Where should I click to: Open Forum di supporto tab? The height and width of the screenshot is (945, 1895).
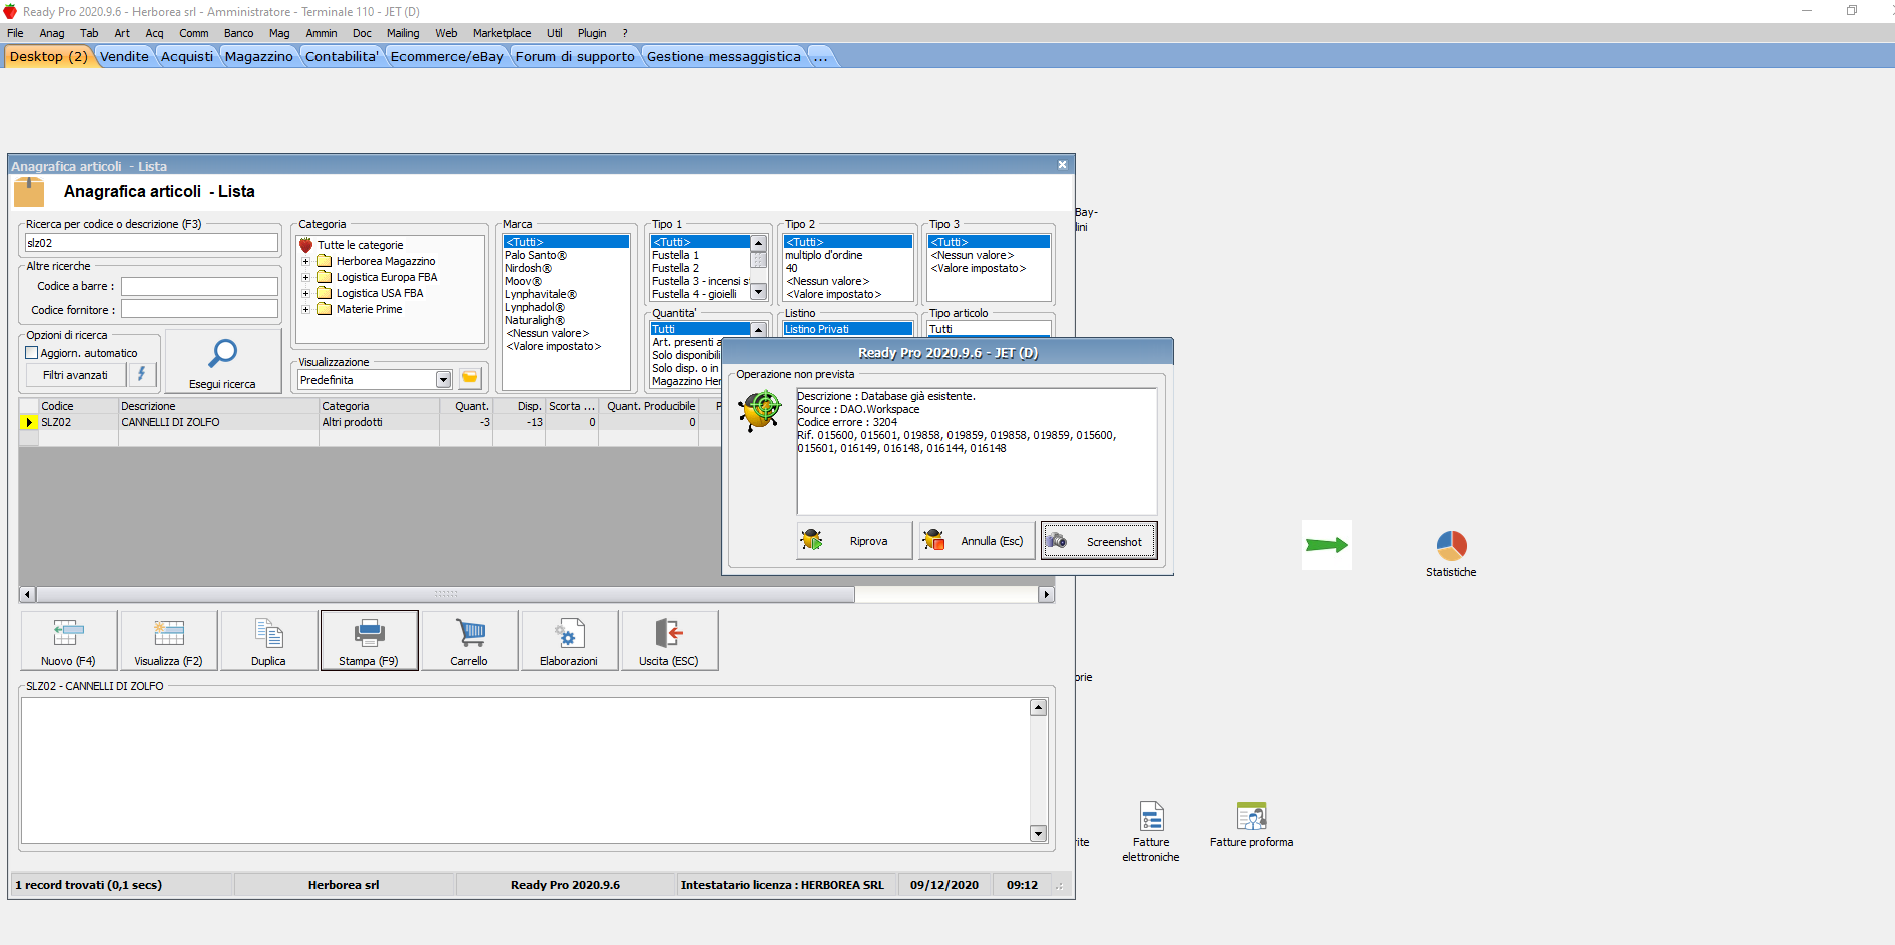click(x=575, y=56)
